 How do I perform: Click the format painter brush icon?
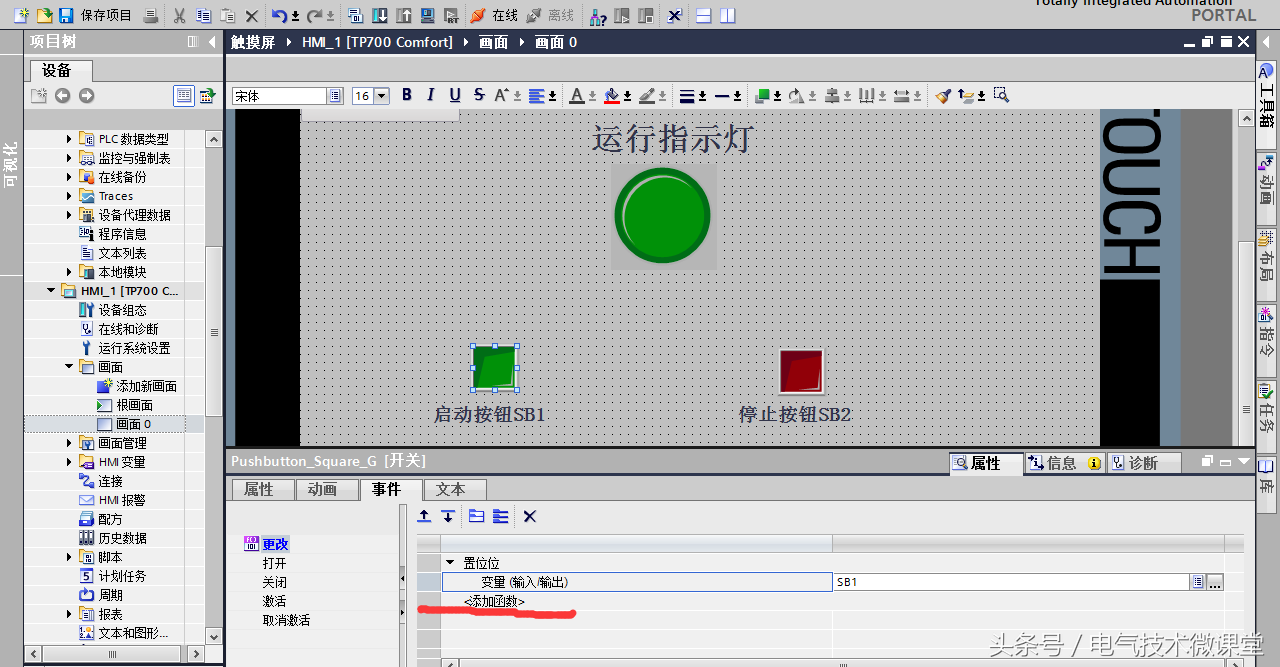pyautogui.click(x=943, y=95)
